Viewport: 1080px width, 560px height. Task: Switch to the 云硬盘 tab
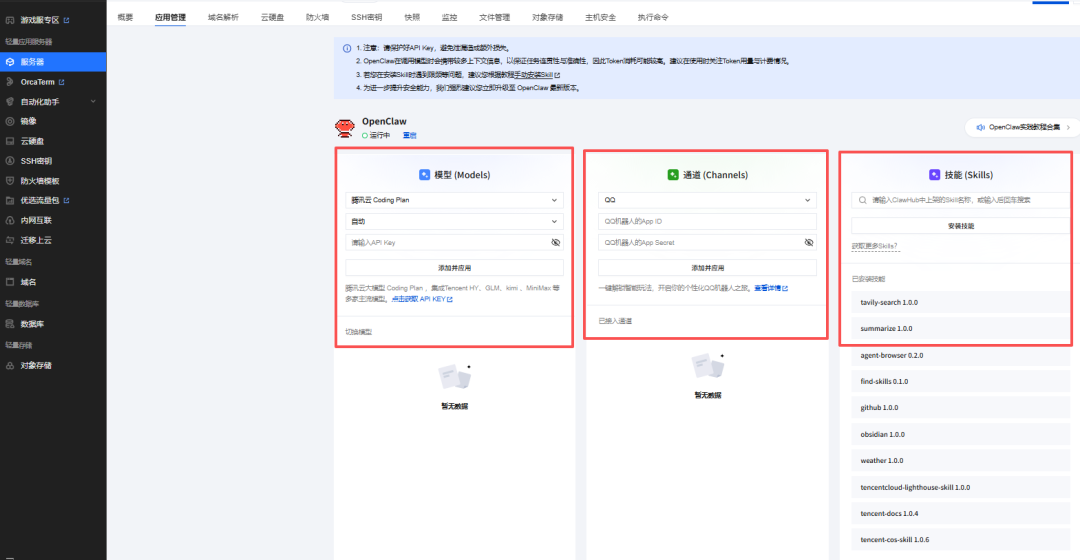pos(272,17)
